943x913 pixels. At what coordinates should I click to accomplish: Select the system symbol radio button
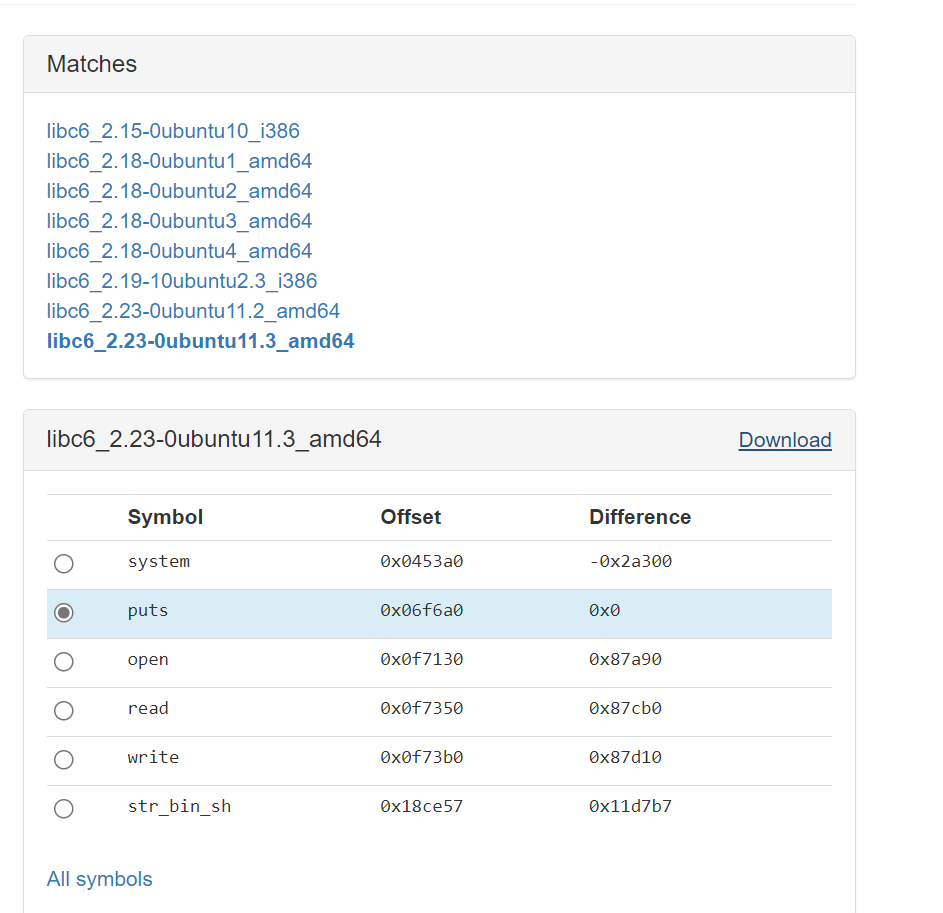point(64,564)
